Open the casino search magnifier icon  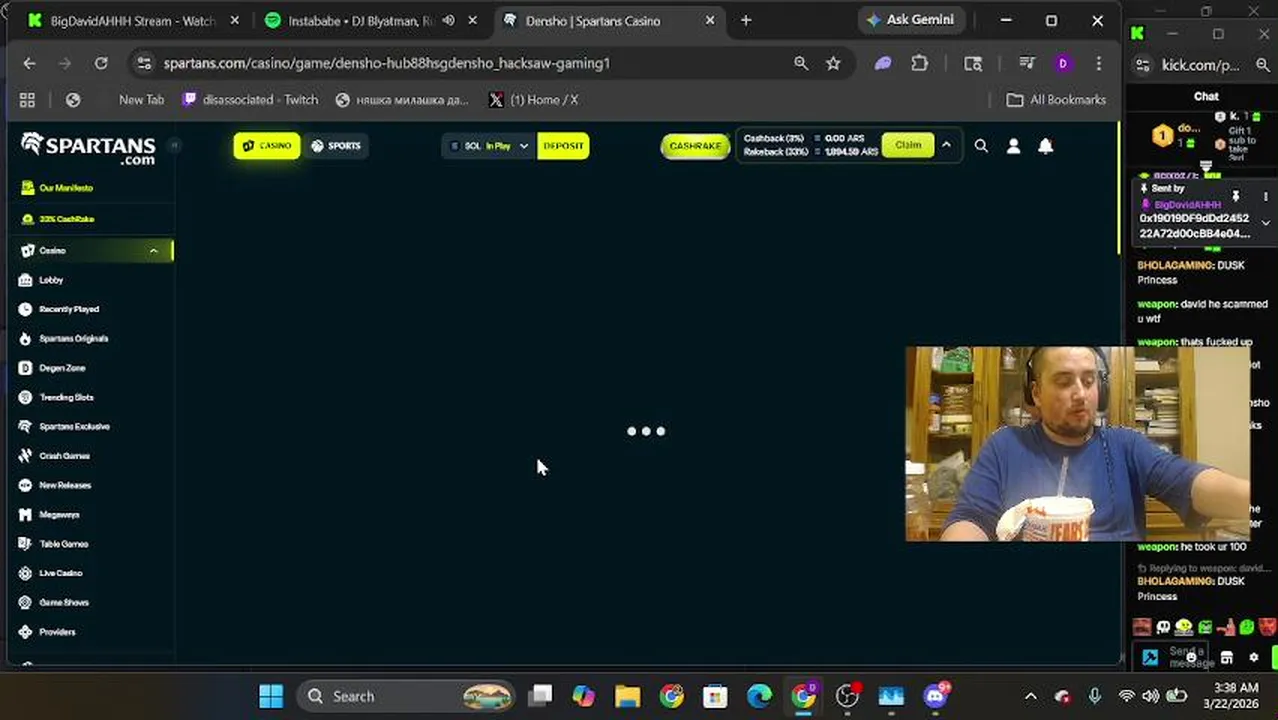click(x=981, y=146)
